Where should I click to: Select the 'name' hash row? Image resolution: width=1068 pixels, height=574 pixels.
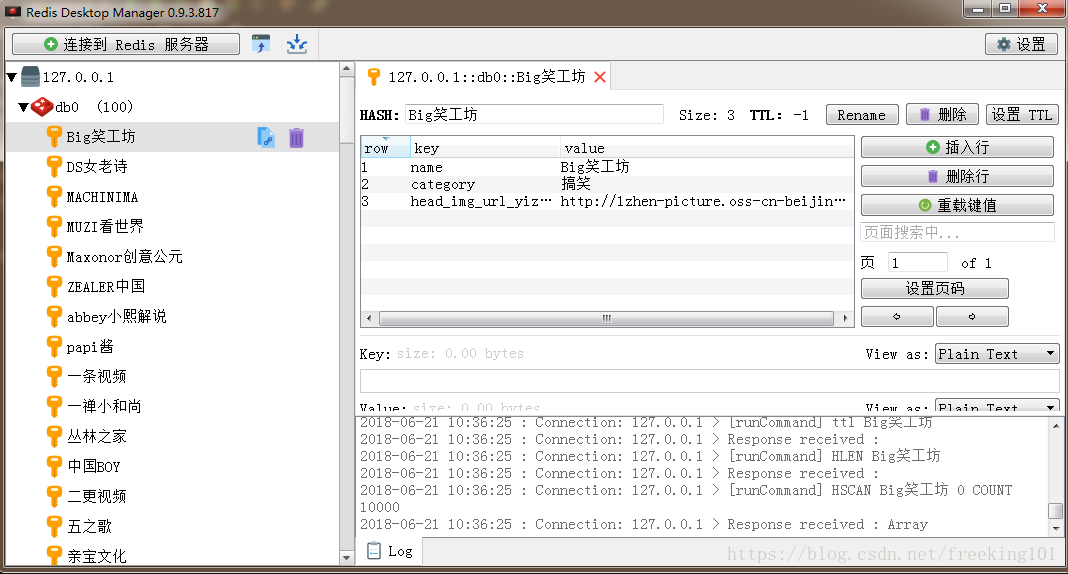[607, 167]
